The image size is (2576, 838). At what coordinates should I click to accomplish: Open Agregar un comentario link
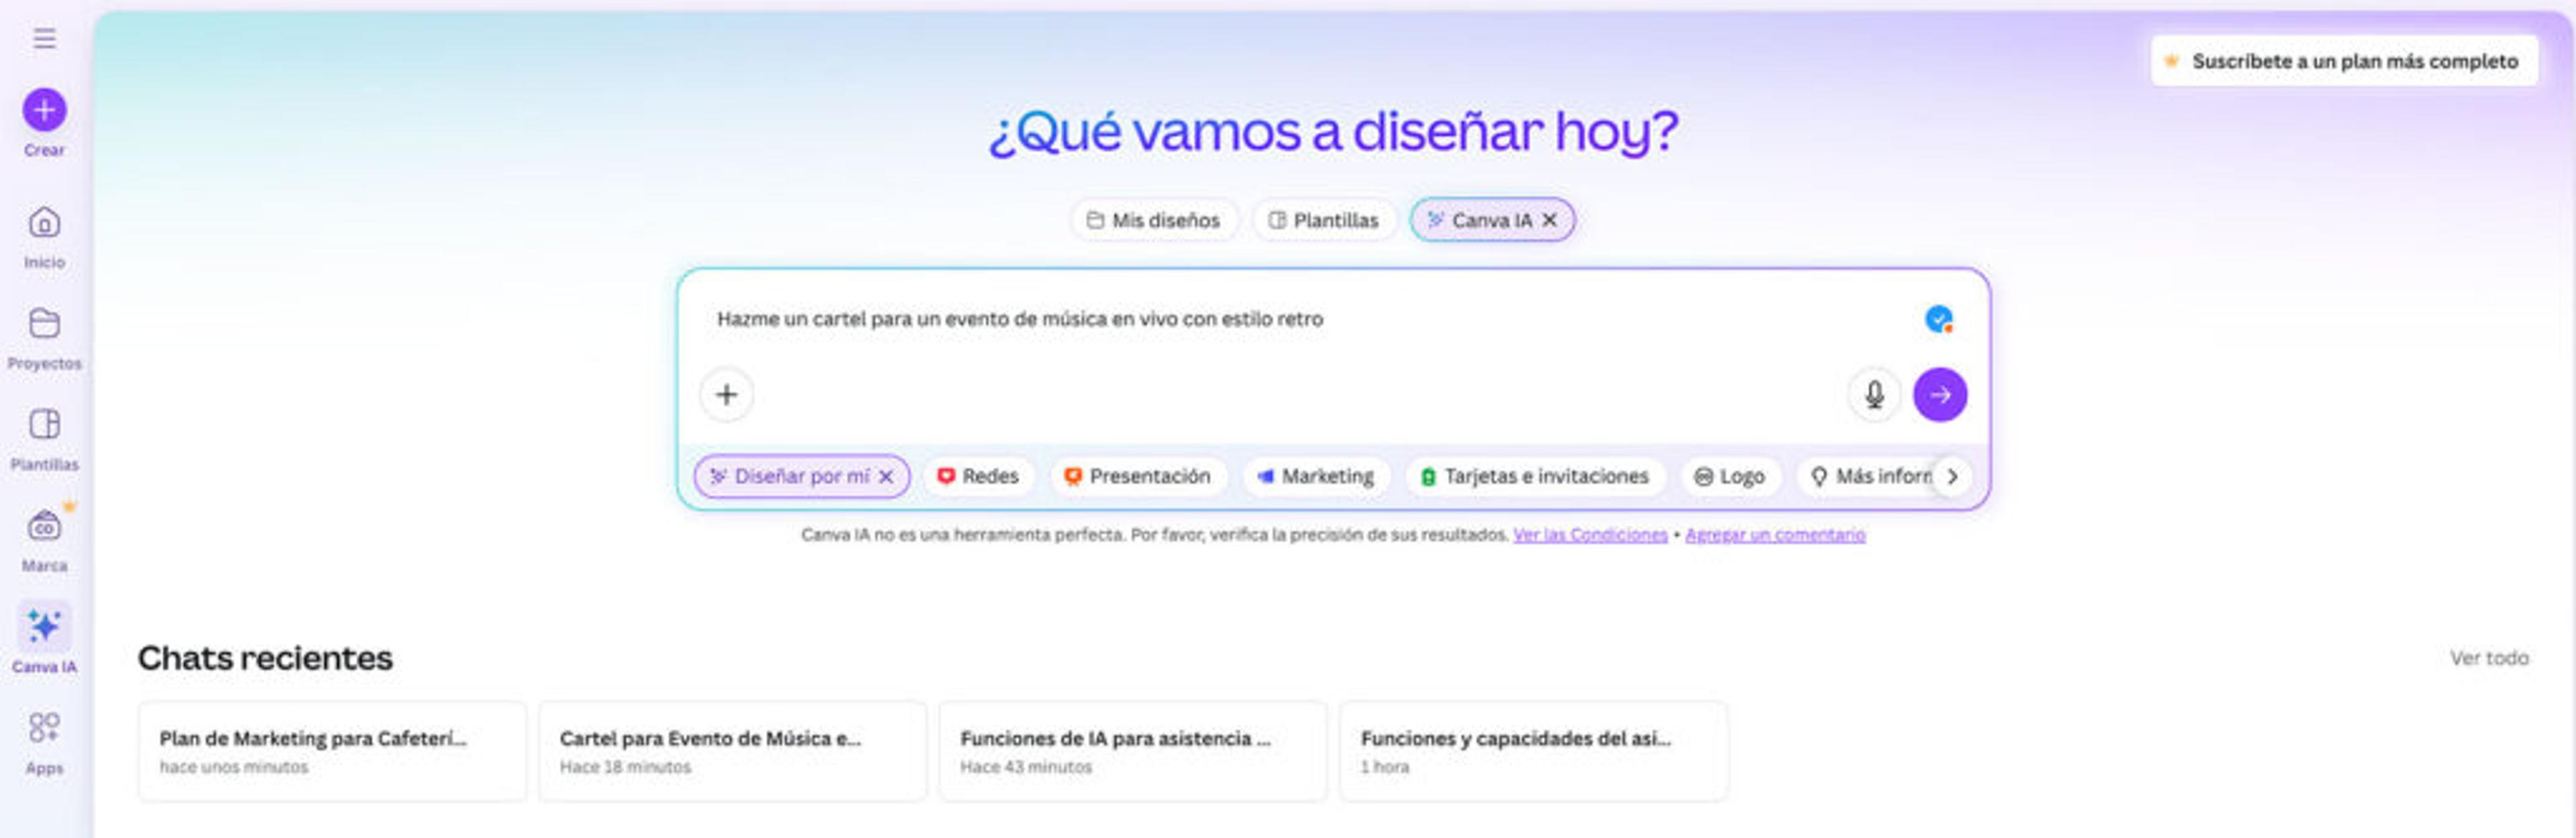1775,535
